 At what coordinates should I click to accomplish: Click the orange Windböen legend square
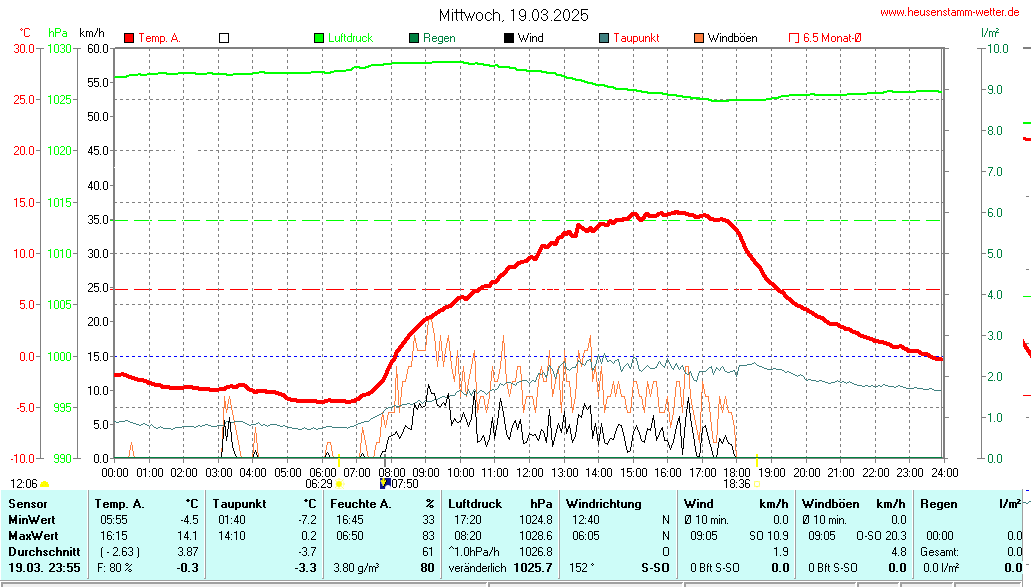(x=699, y=38)
